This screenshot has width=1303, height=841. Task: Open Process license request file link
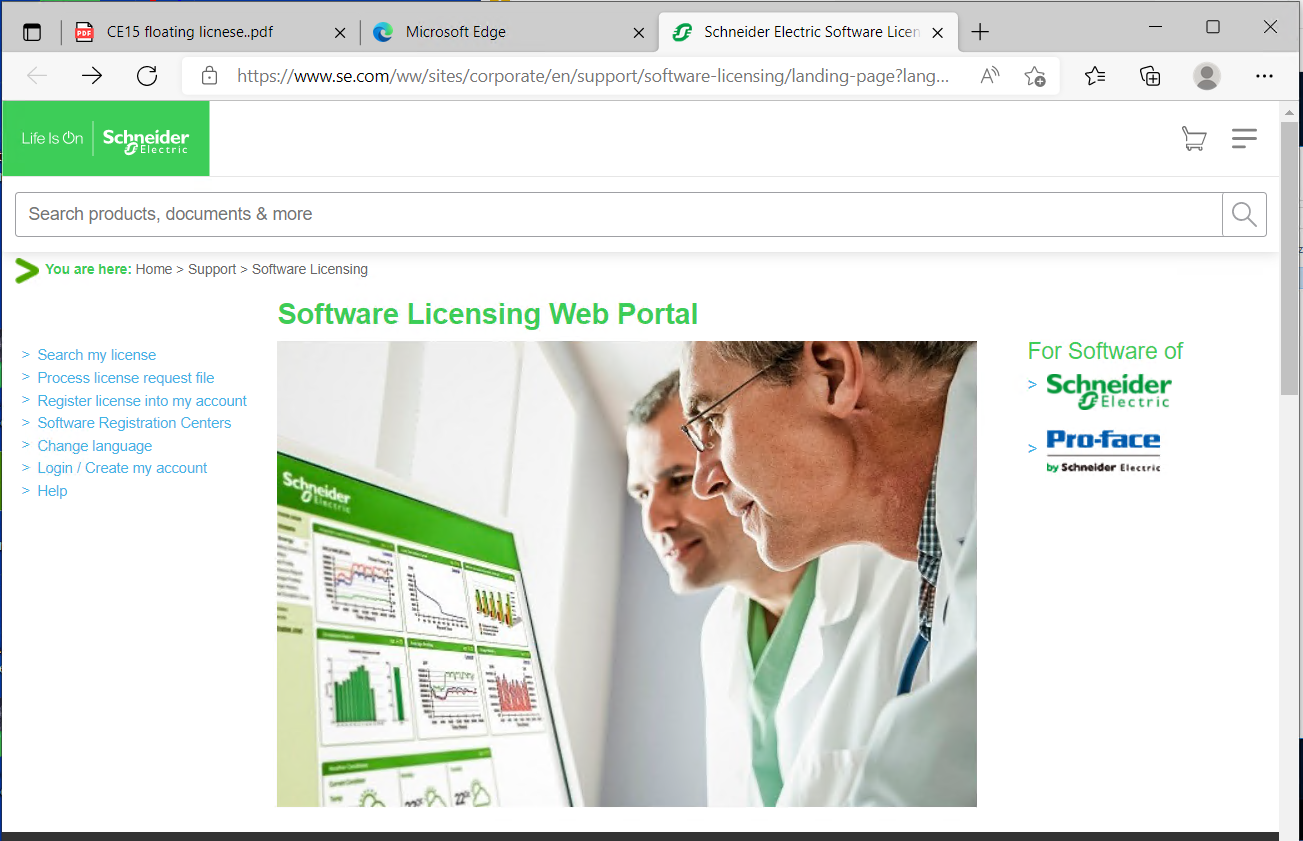pyautogui.click(x=126, y=378)
